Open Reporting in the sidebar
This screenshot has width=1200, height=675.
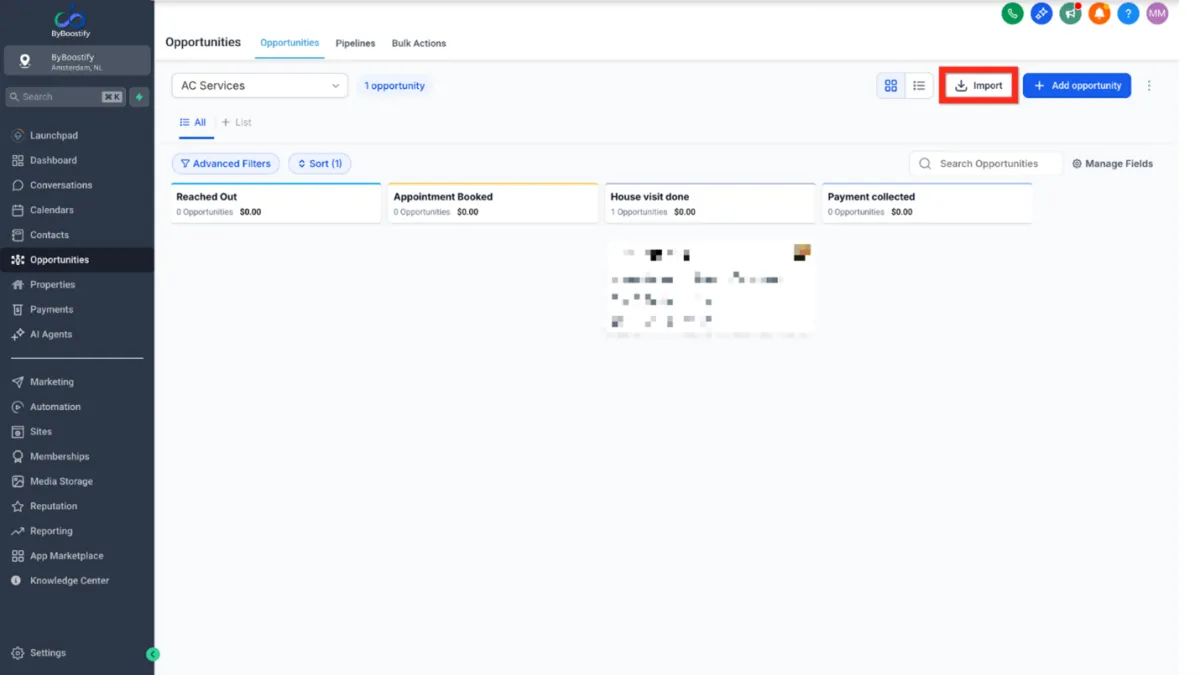(x=77, y=531)
